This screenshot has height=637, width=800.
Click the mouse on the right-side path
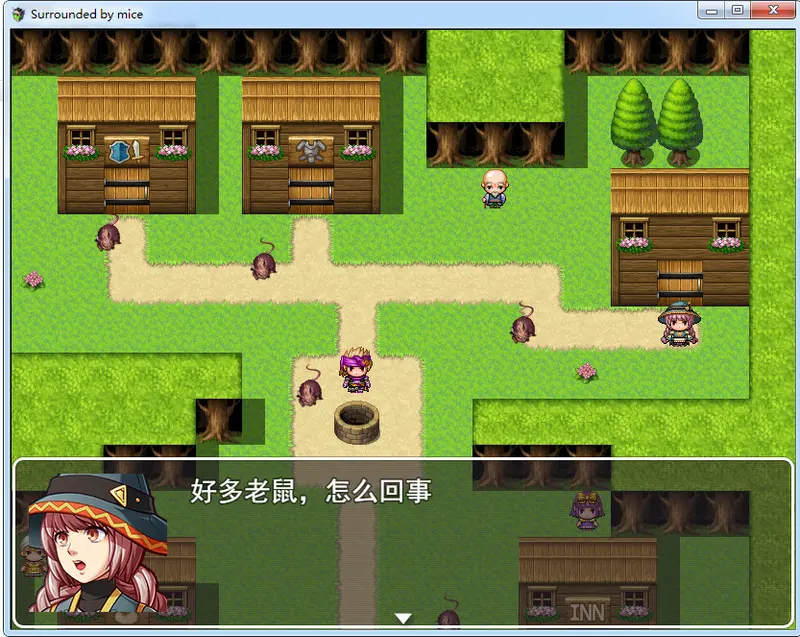[523, 323]
